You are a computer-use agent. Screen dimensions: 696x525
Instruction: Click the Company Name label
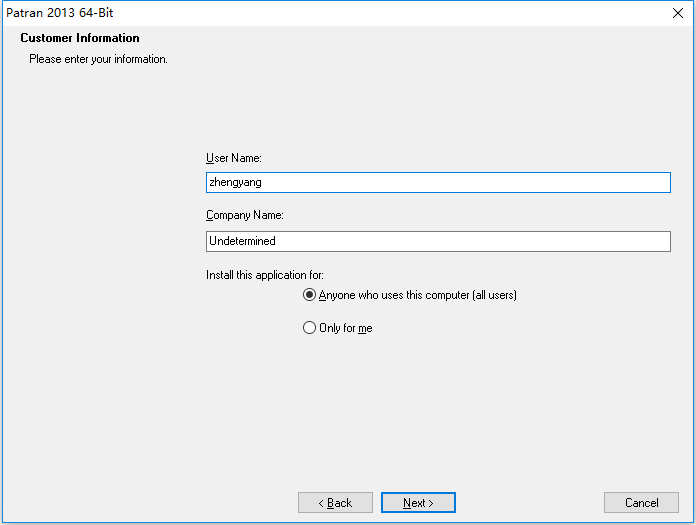coord(245,215)
